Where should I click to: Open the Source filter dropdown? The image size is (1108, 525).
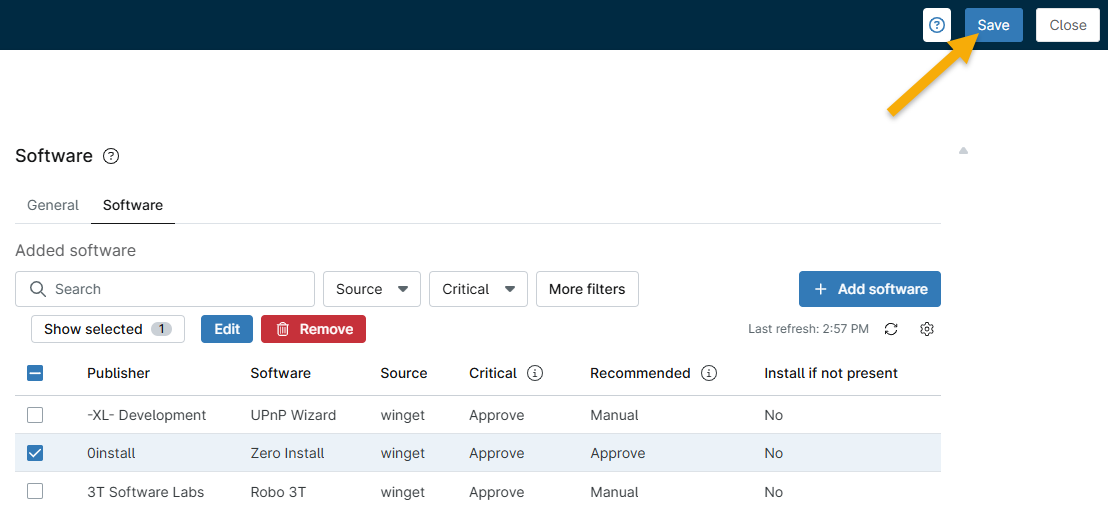371,289
